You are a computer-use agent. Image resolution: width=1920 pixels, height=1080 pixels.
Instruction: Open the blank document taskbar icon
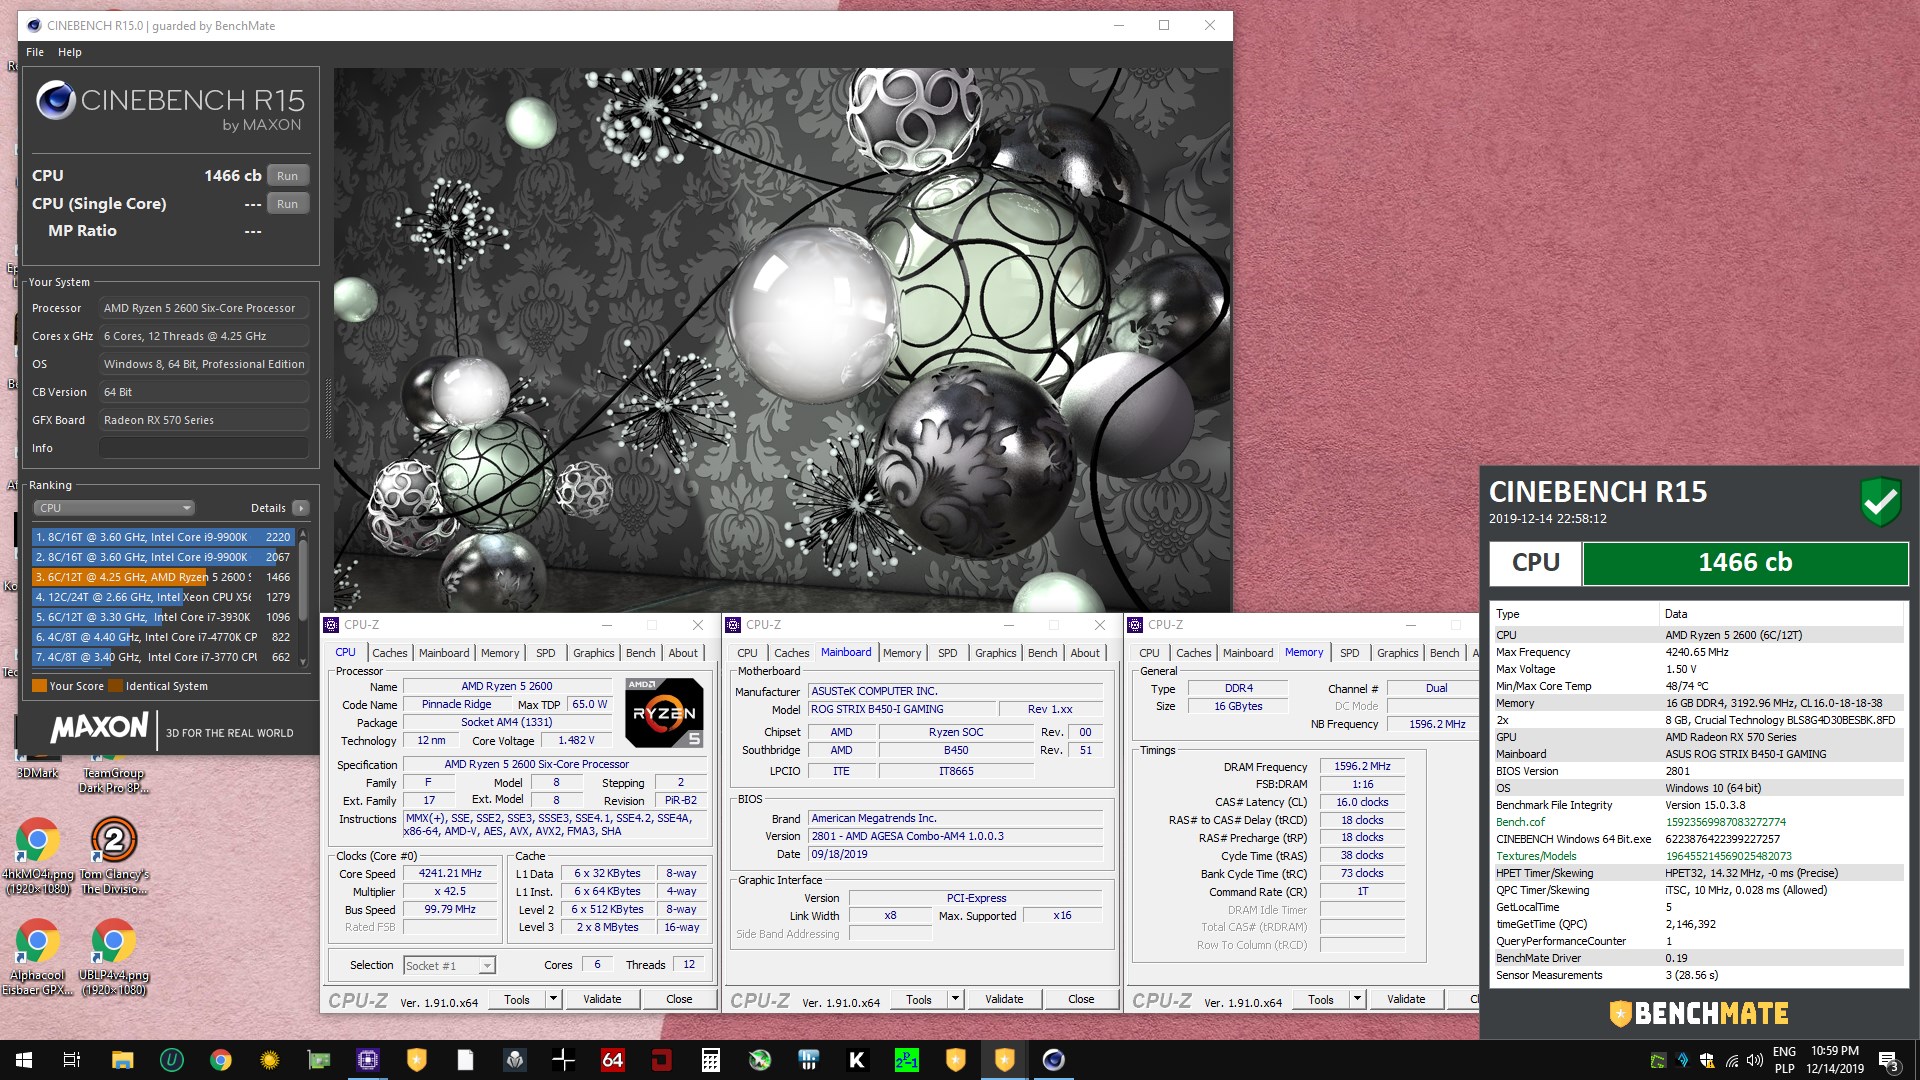465,1060
